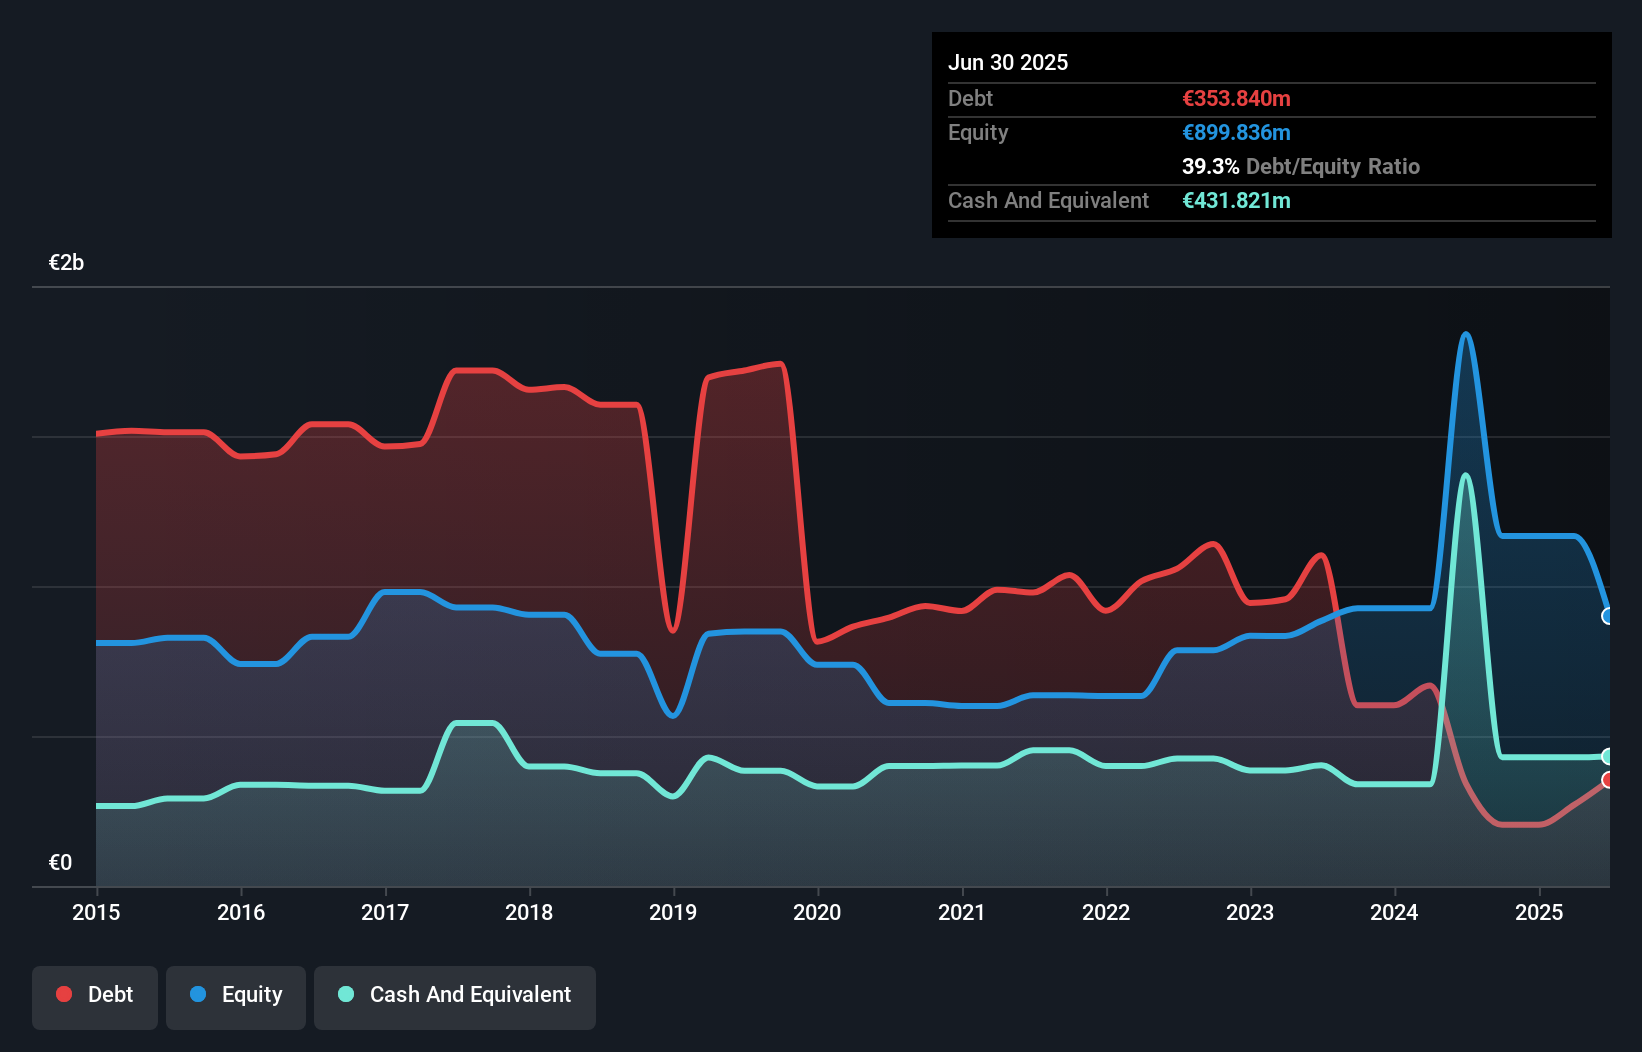Viewport: 1642px width, 1052px height.
Task: Click the €353.840m Debt value in tooltip
Action: [x=1236, y=99]
